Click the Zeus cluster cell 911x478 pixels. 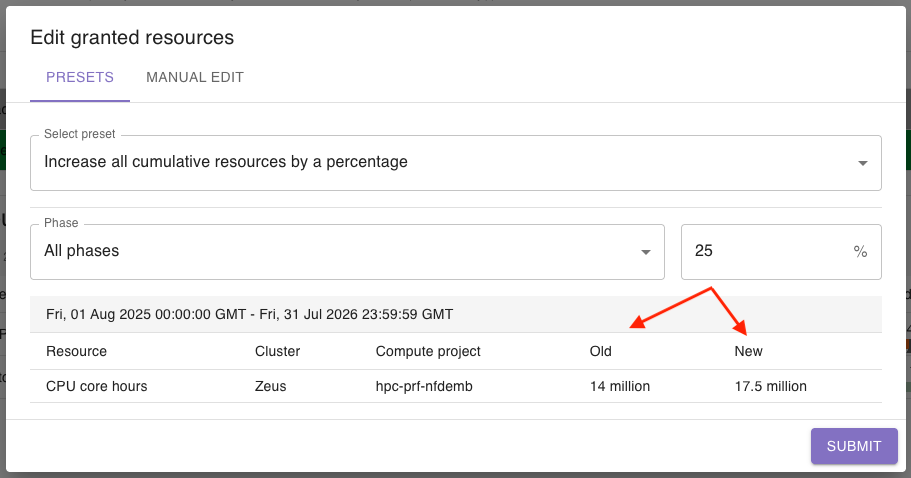271,386
